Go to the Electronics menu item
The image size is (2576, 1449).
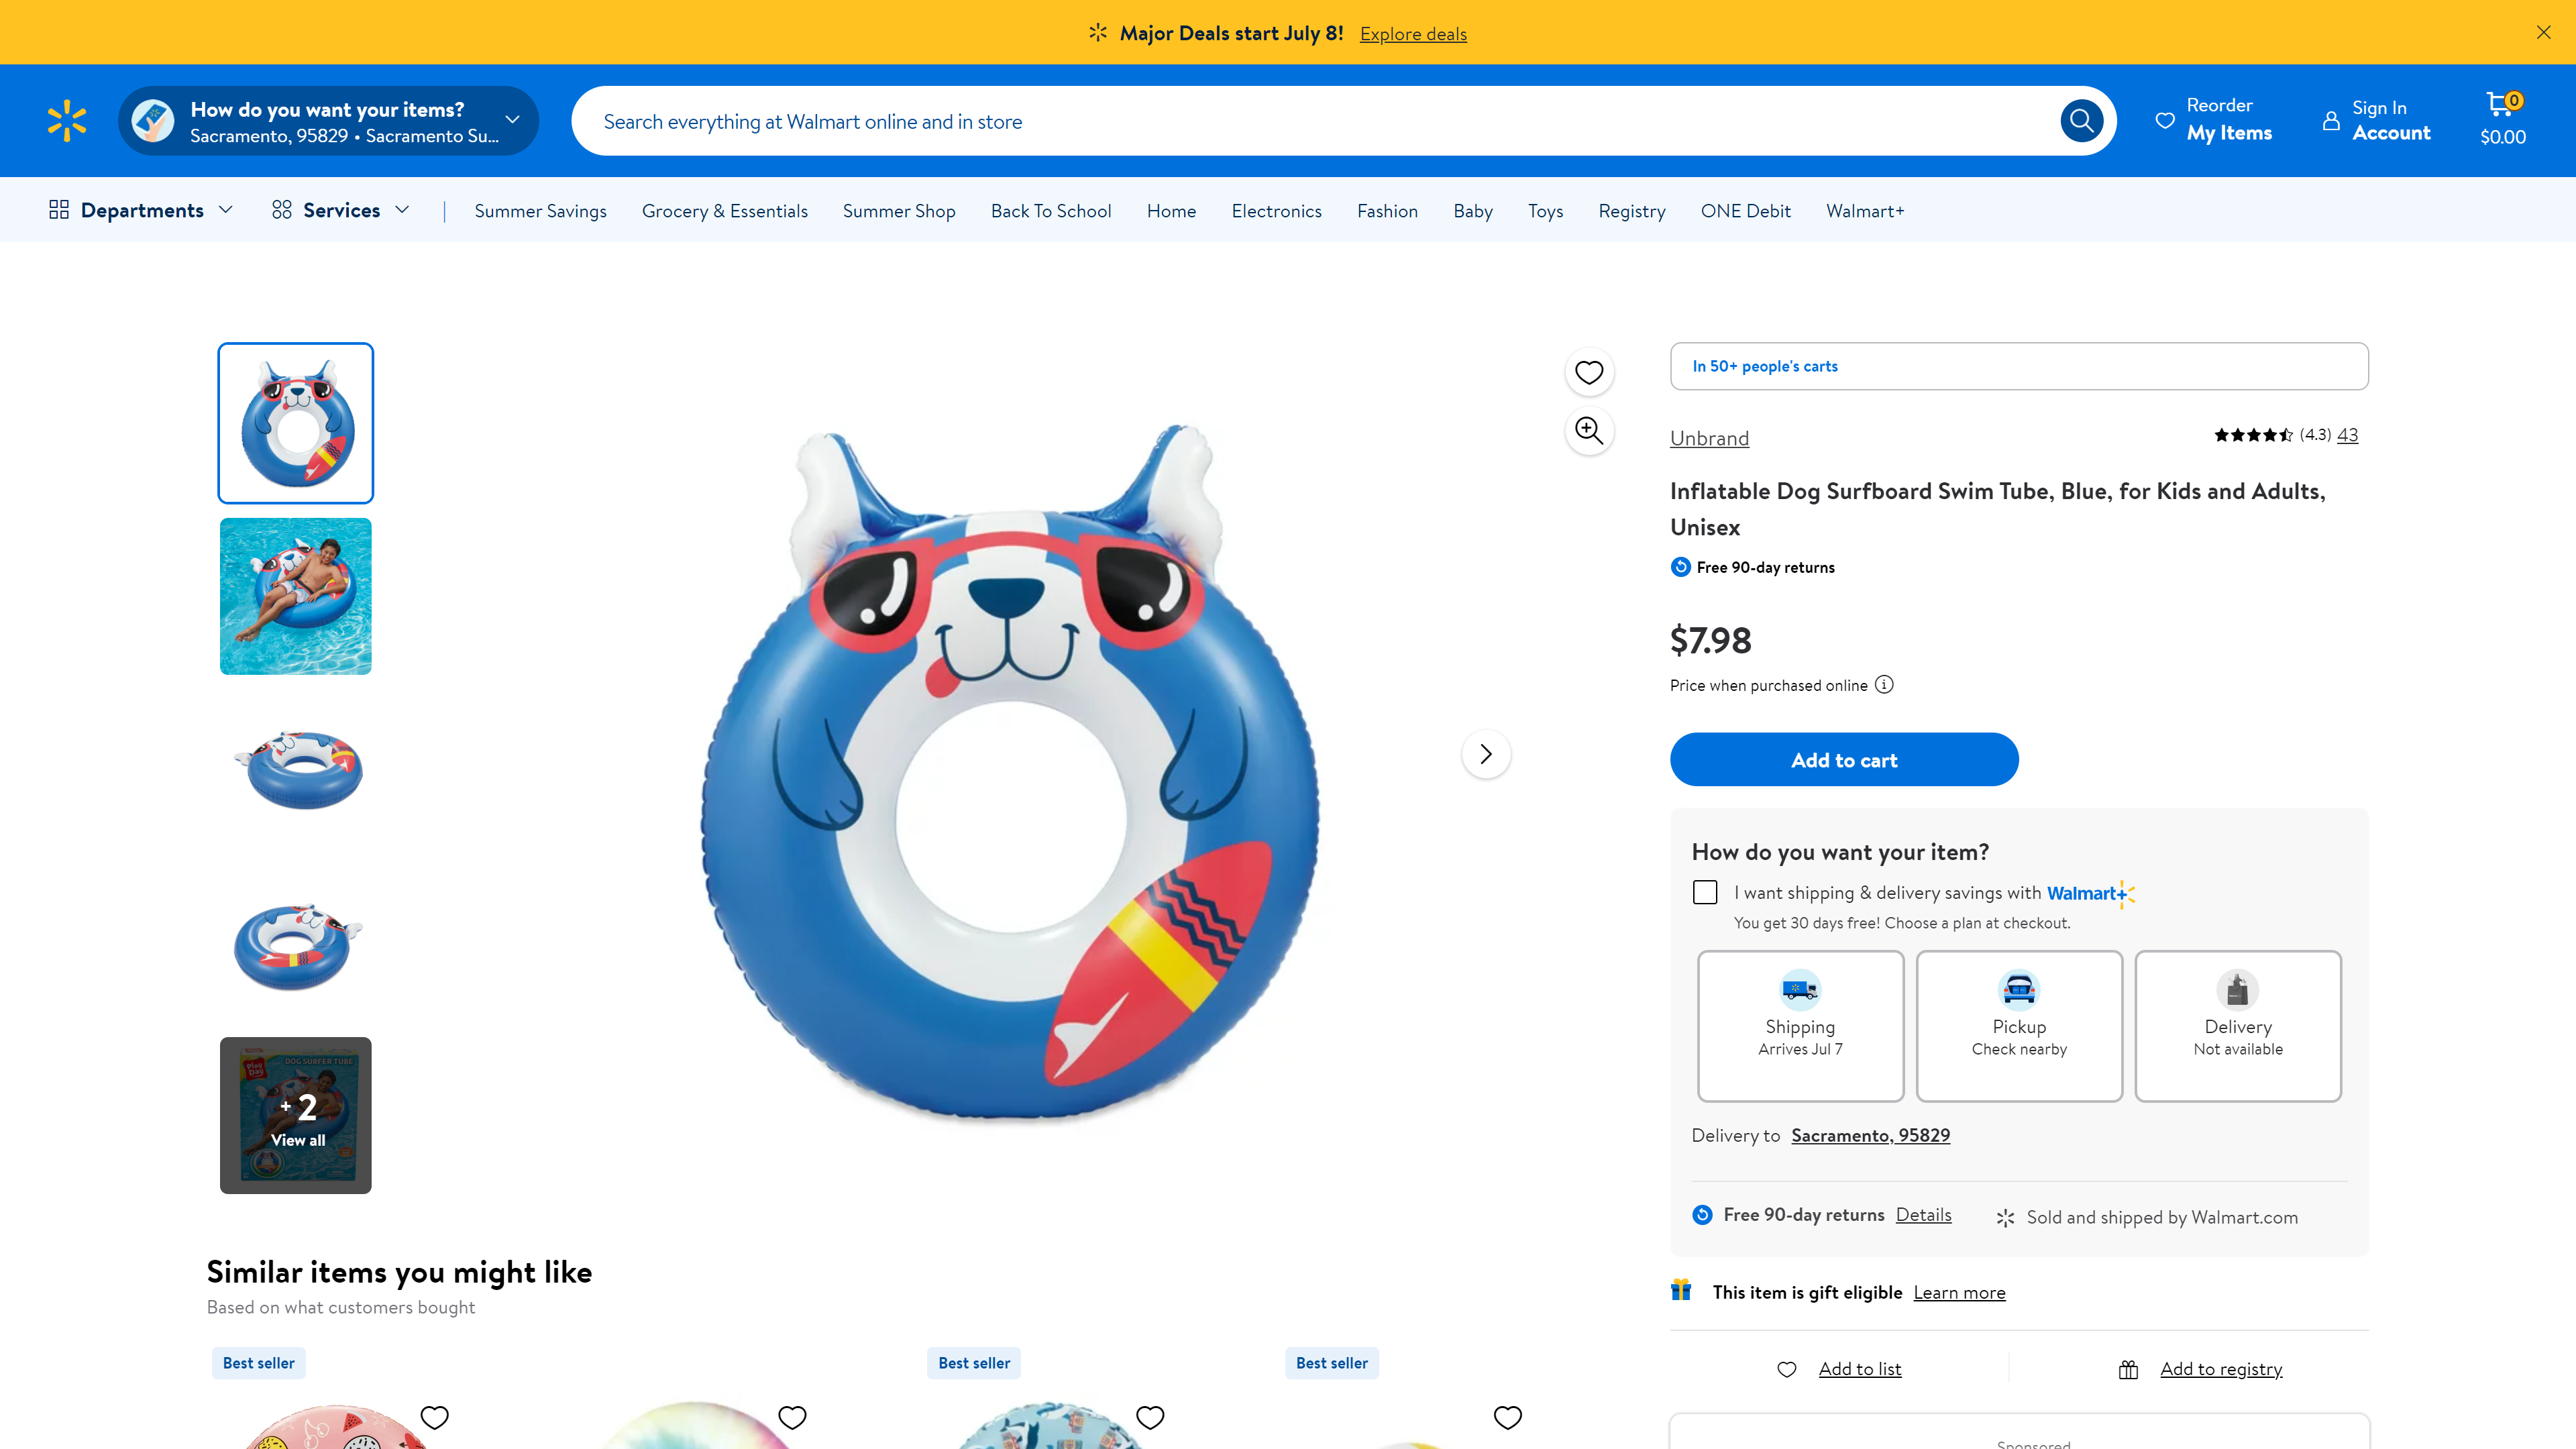click(x=1276, y=211)
